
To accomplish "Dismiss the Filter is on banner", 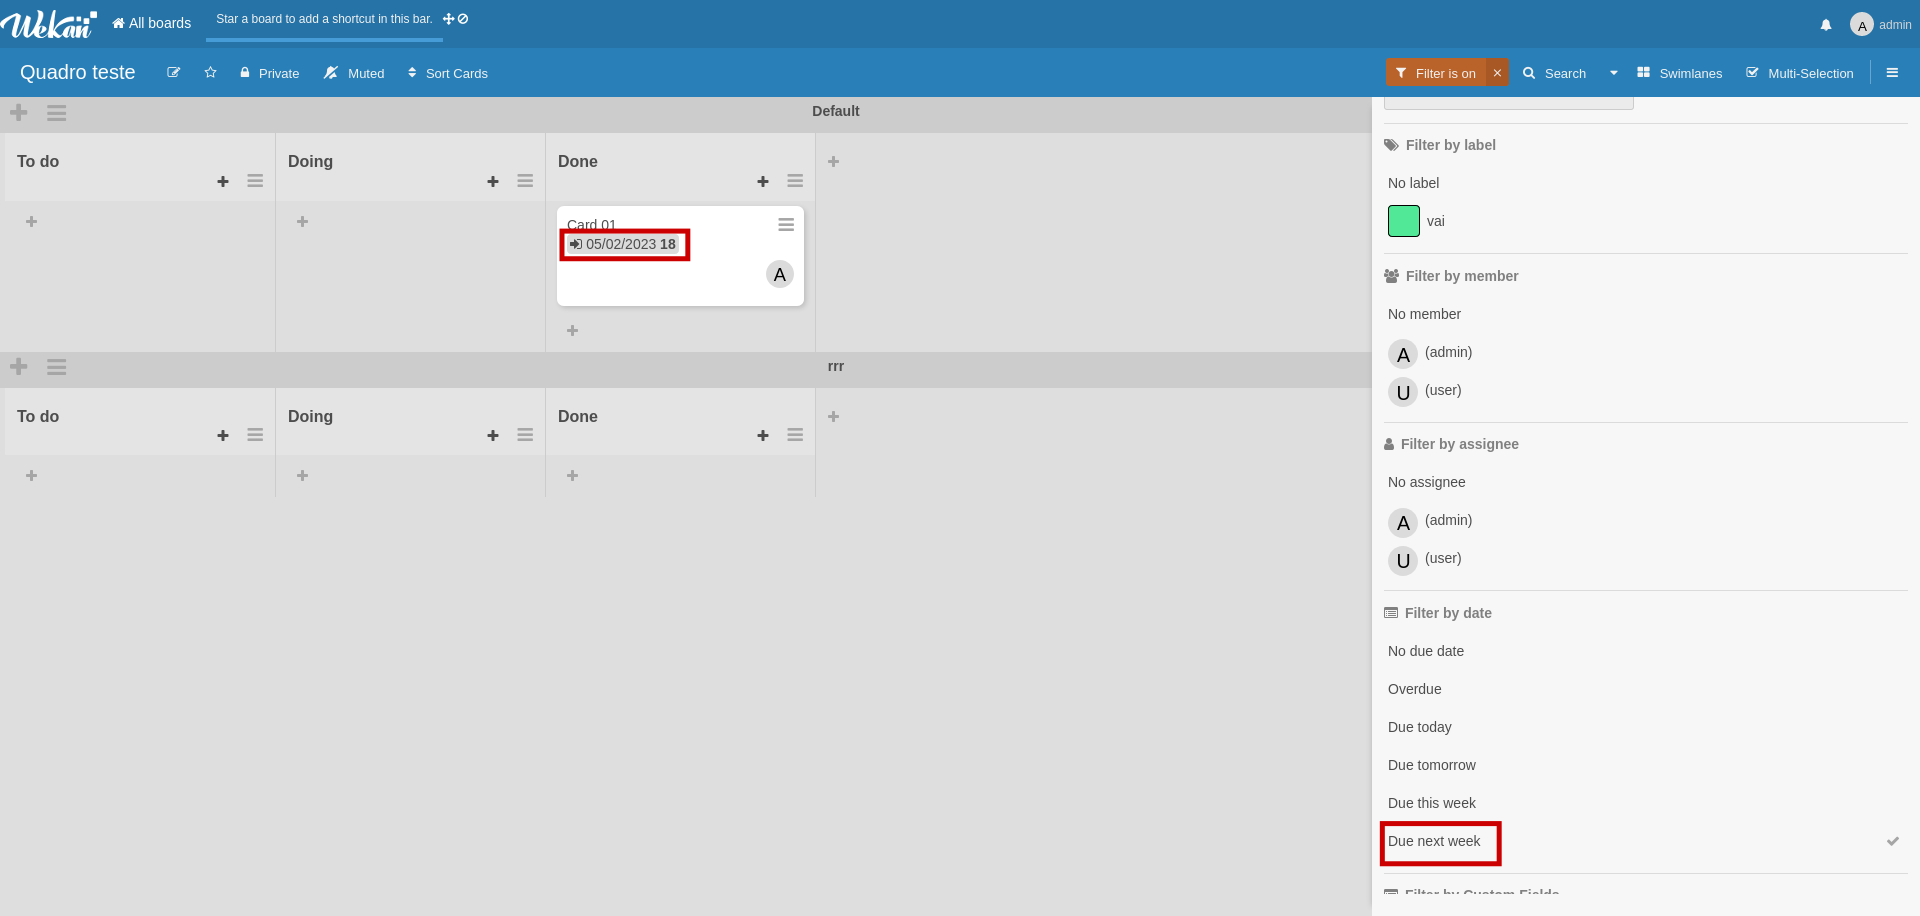I will coord(1497,71).
